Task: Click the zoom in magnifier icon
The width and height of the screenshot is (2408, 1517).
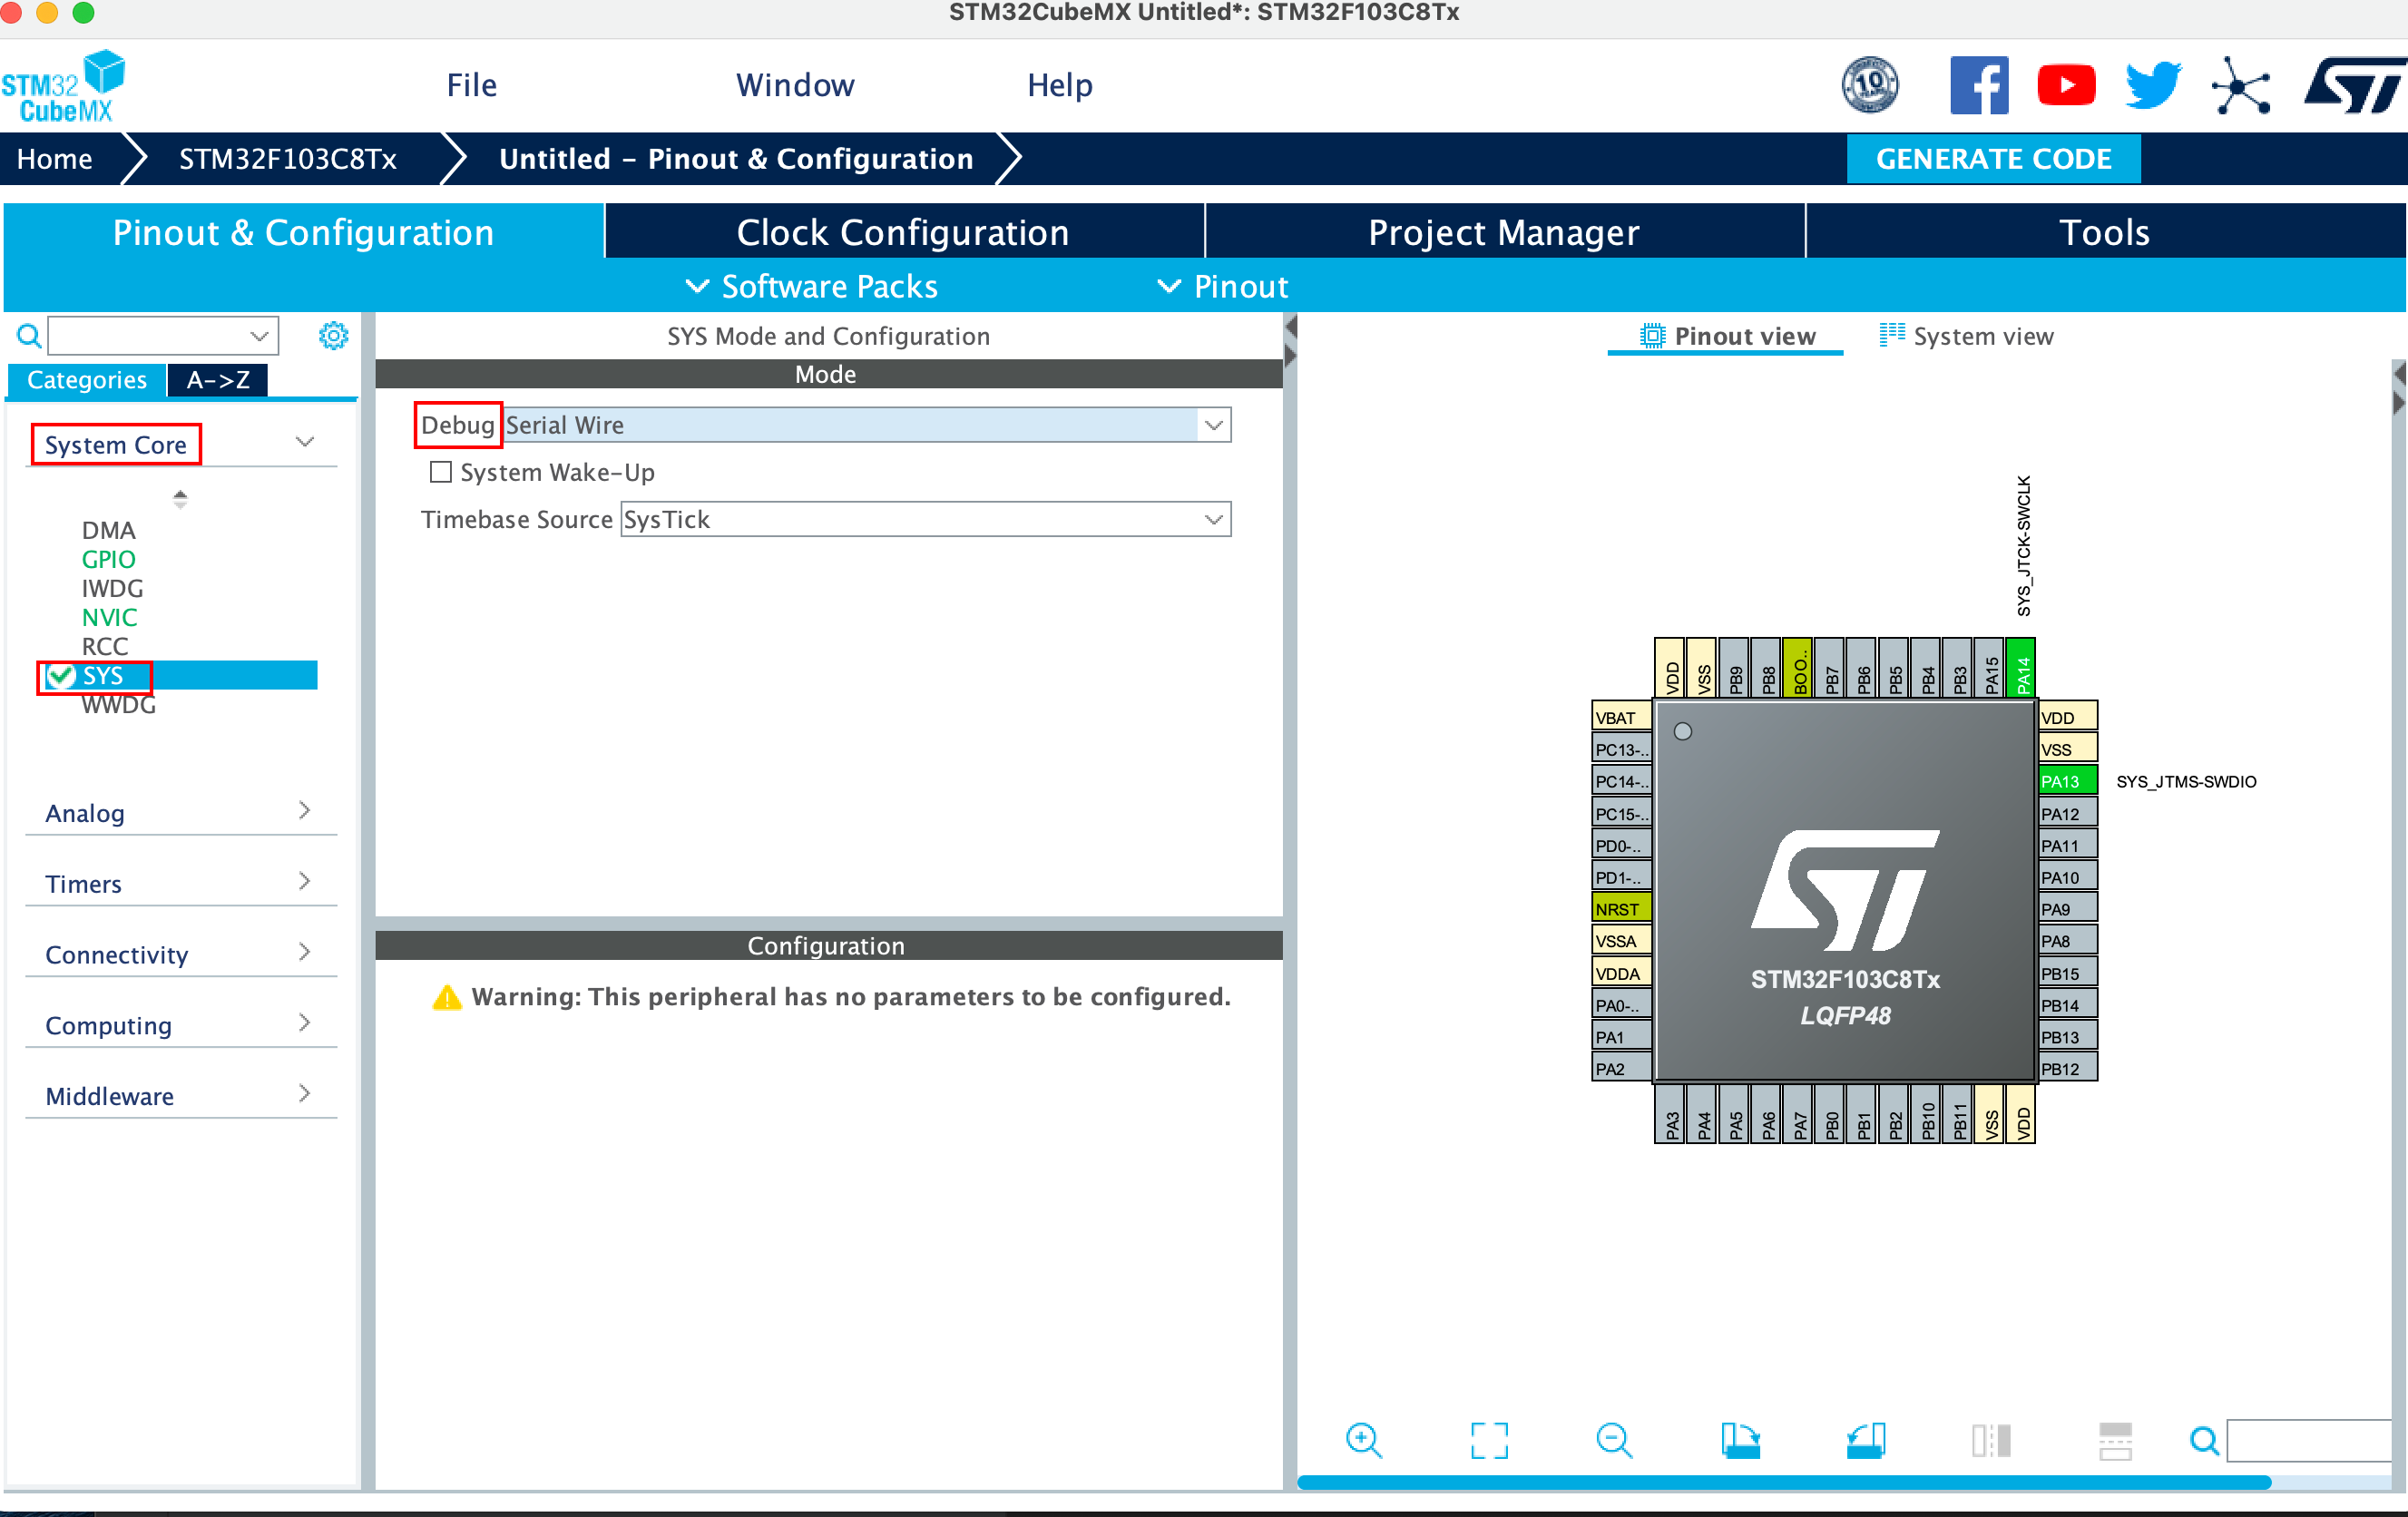Action: pos(1363,1441)
